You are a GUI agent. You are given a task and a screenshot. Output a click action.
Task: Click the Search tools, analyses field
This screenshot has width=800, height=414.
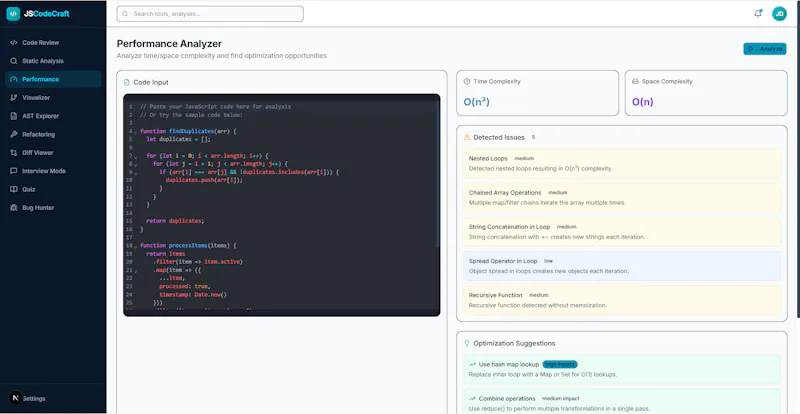point(210,14)
